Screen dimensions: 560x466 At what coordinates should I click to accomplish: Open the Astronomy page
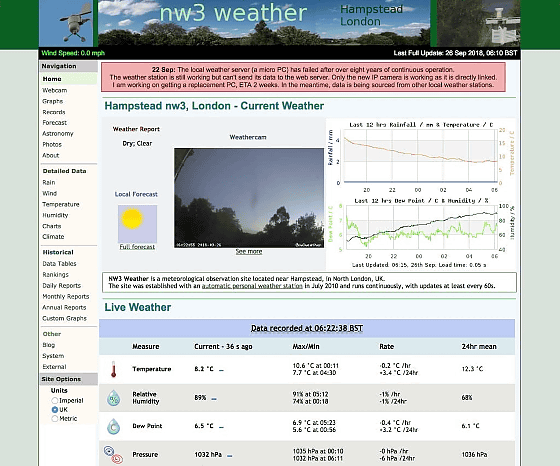(x=58, y=134)
